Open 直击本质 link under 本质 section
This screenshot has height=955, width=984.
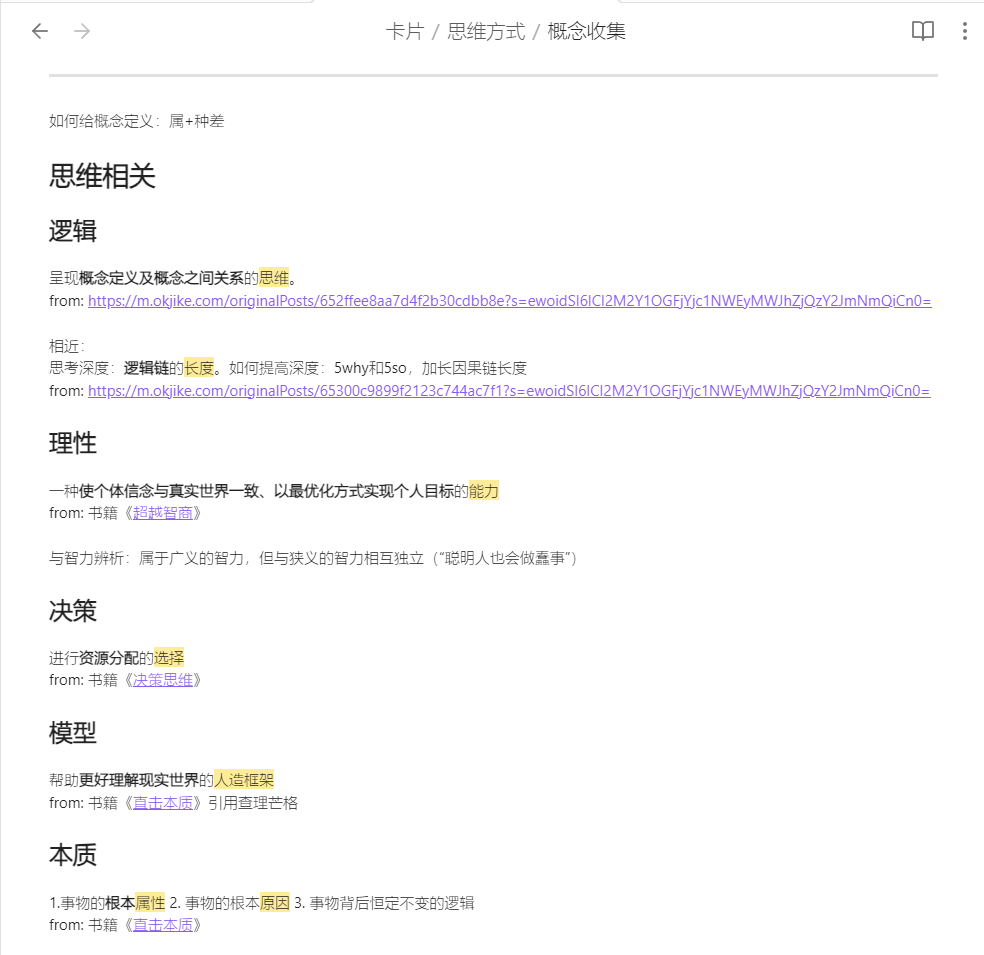tap(163, 925)
